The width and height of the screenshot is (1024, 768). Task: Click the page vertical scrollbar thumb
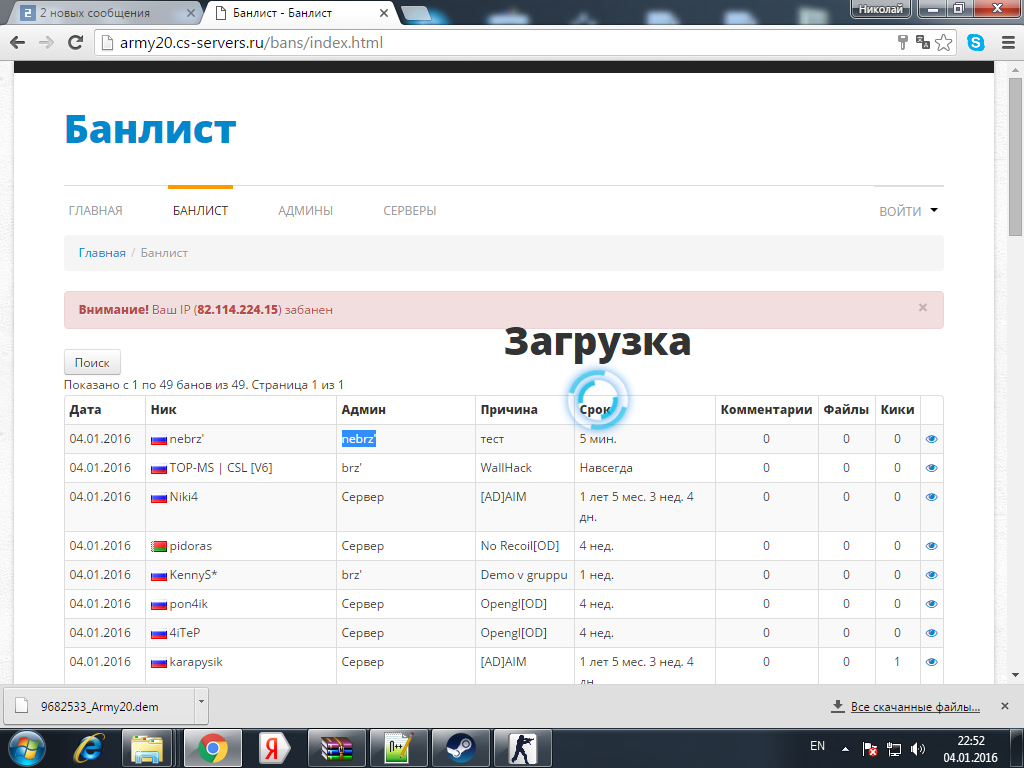(1016, 157)
